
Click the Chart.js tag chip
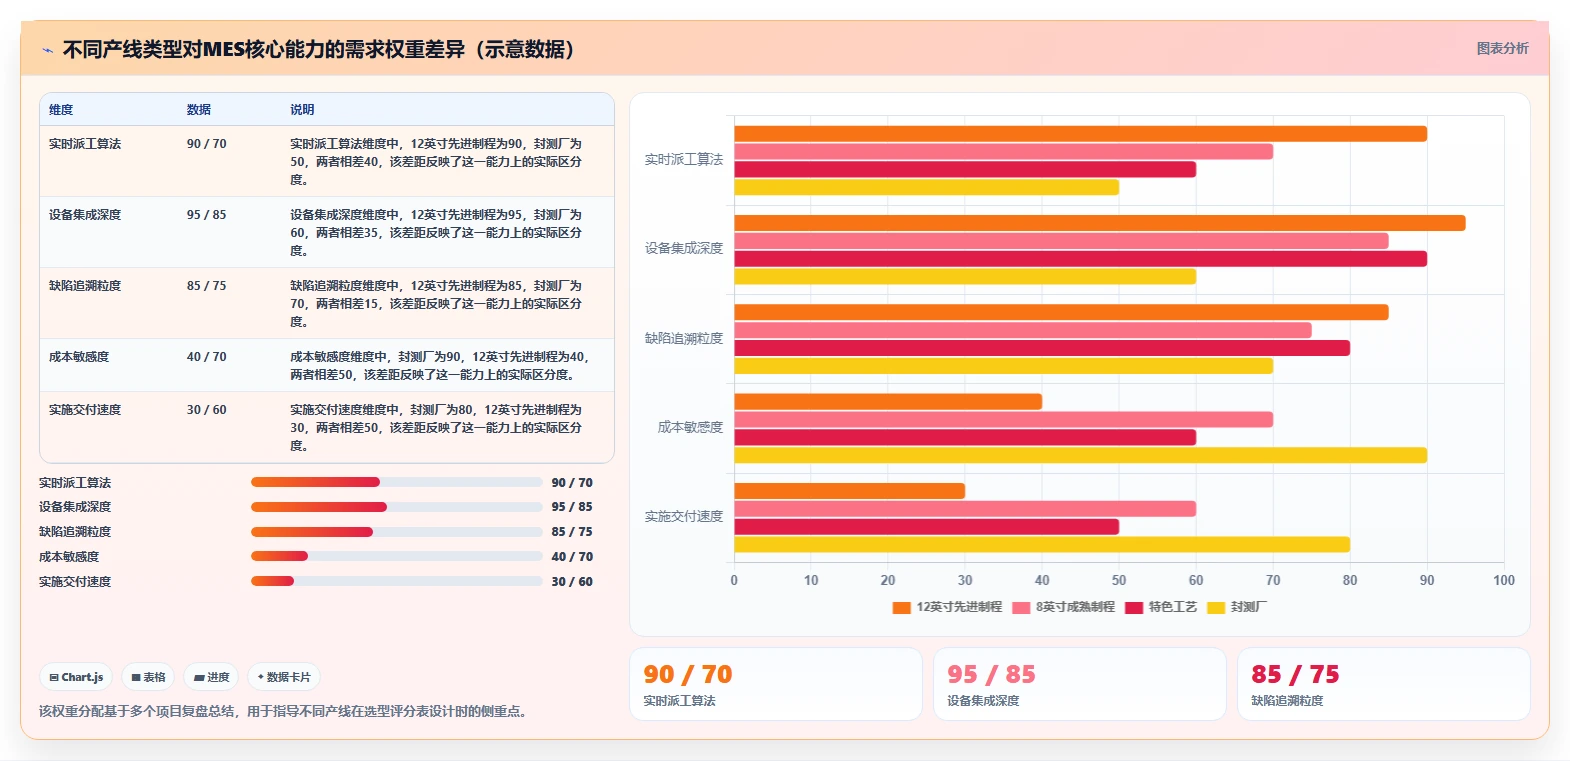(x=76, y=677)
